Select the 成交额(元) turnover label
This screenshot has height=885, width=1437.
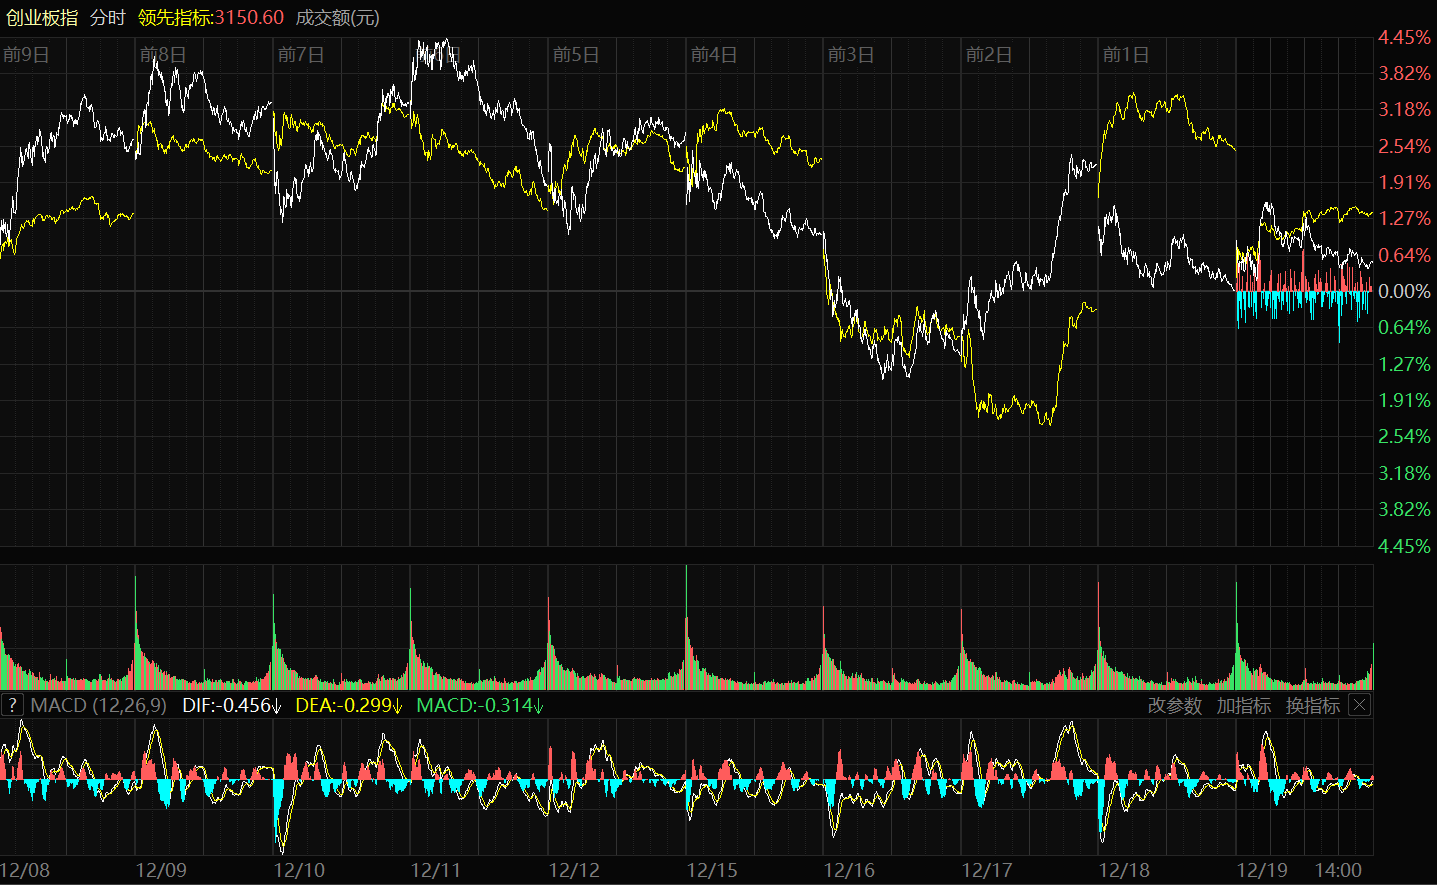pos(338,18)
